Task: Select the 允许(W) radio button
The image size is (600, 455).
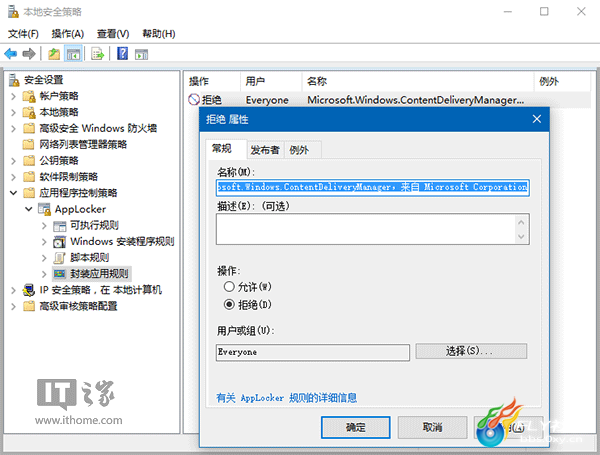Action: click(x=229, y=286)
